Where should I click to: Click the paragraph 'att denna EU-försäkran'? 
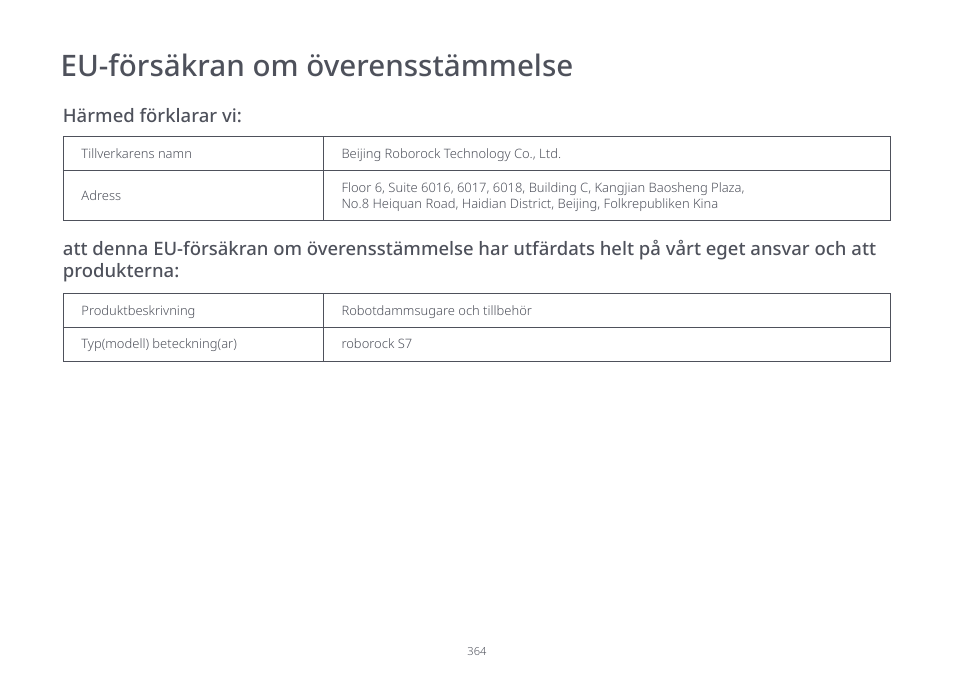click(469, 259)
